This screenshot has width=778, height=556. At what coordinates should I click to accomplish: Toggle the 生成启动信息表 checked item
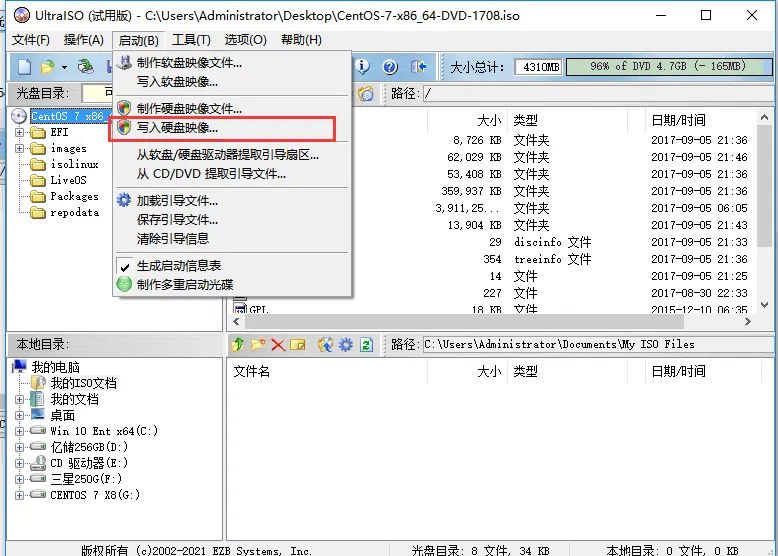[x=232, y=266]
